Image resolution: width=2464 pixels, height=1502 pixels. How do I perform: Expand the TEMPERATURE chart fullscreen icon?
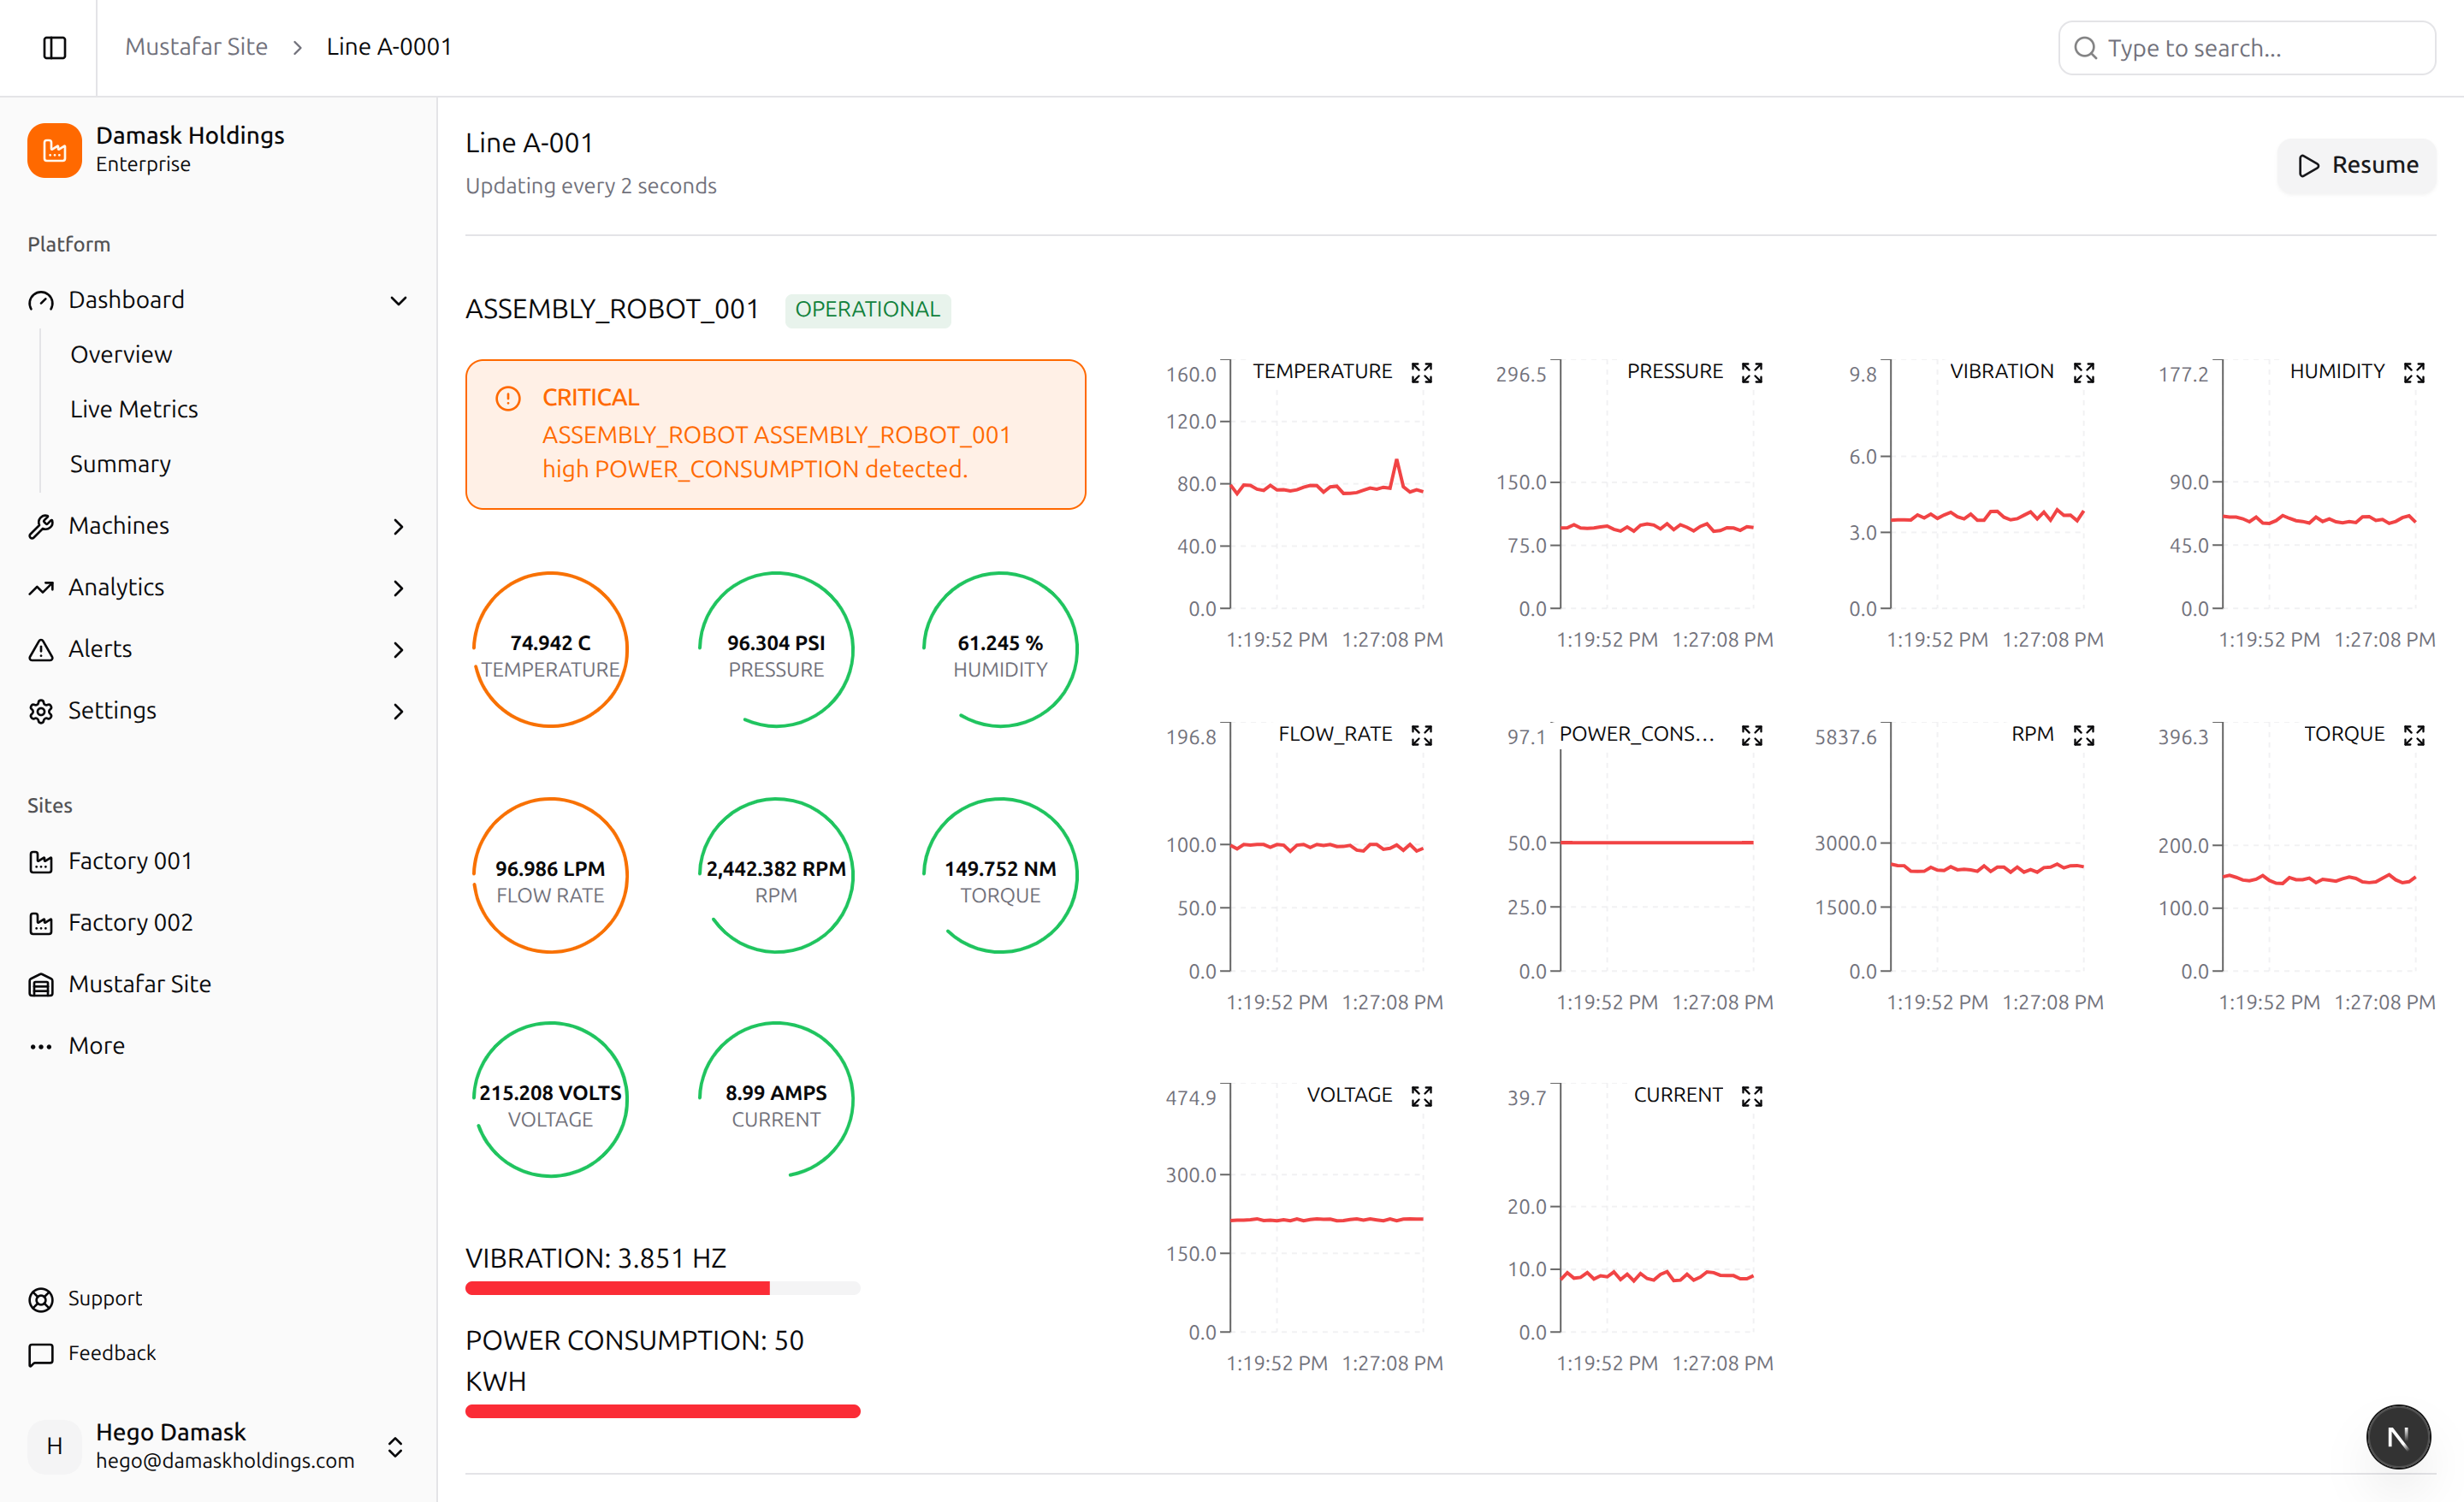[1421, 373]
